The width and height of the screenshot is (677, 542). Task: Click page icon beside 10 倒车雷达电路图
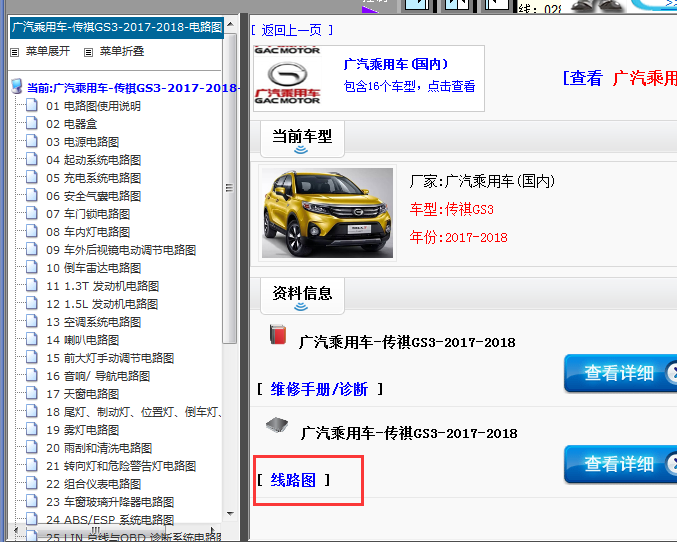[32, 267]
